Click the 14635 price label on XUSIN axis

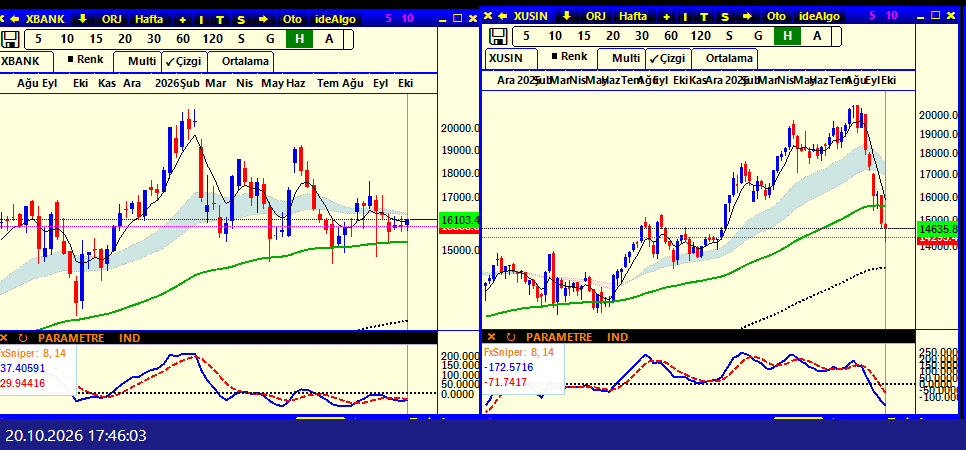pos(938,228)
